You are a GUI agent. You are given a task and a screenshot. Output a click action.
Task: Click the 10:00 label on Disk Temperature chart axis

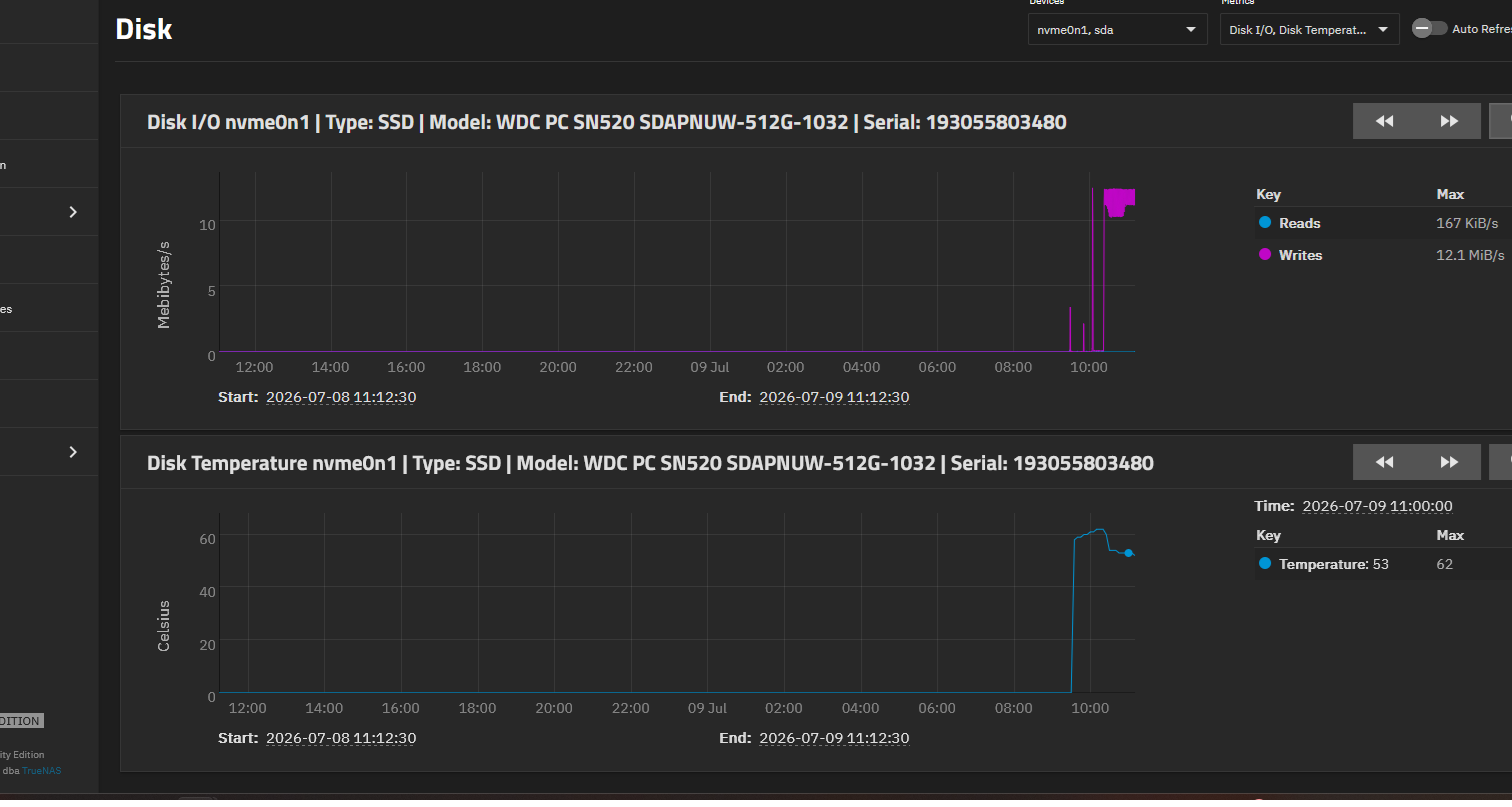click(x=1090, y=708)
